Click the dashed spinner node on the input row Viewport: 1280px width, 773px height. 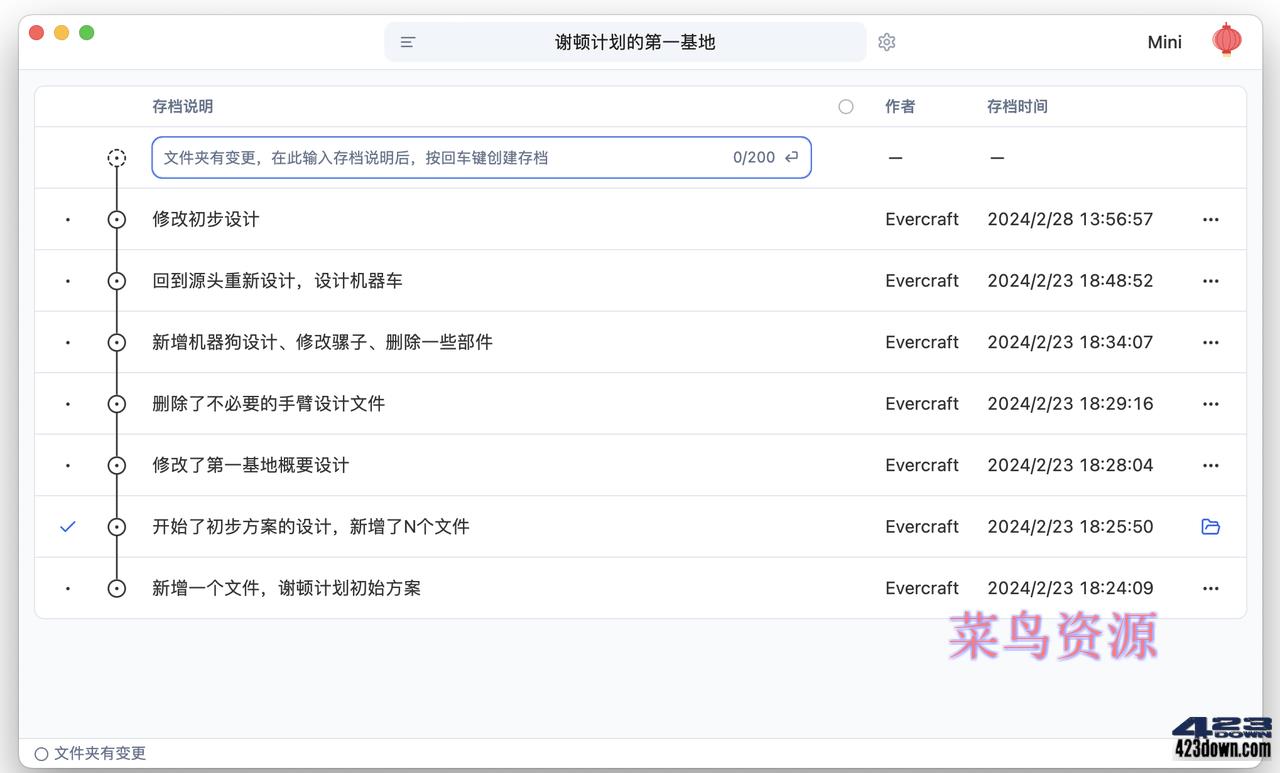(117, 157)
